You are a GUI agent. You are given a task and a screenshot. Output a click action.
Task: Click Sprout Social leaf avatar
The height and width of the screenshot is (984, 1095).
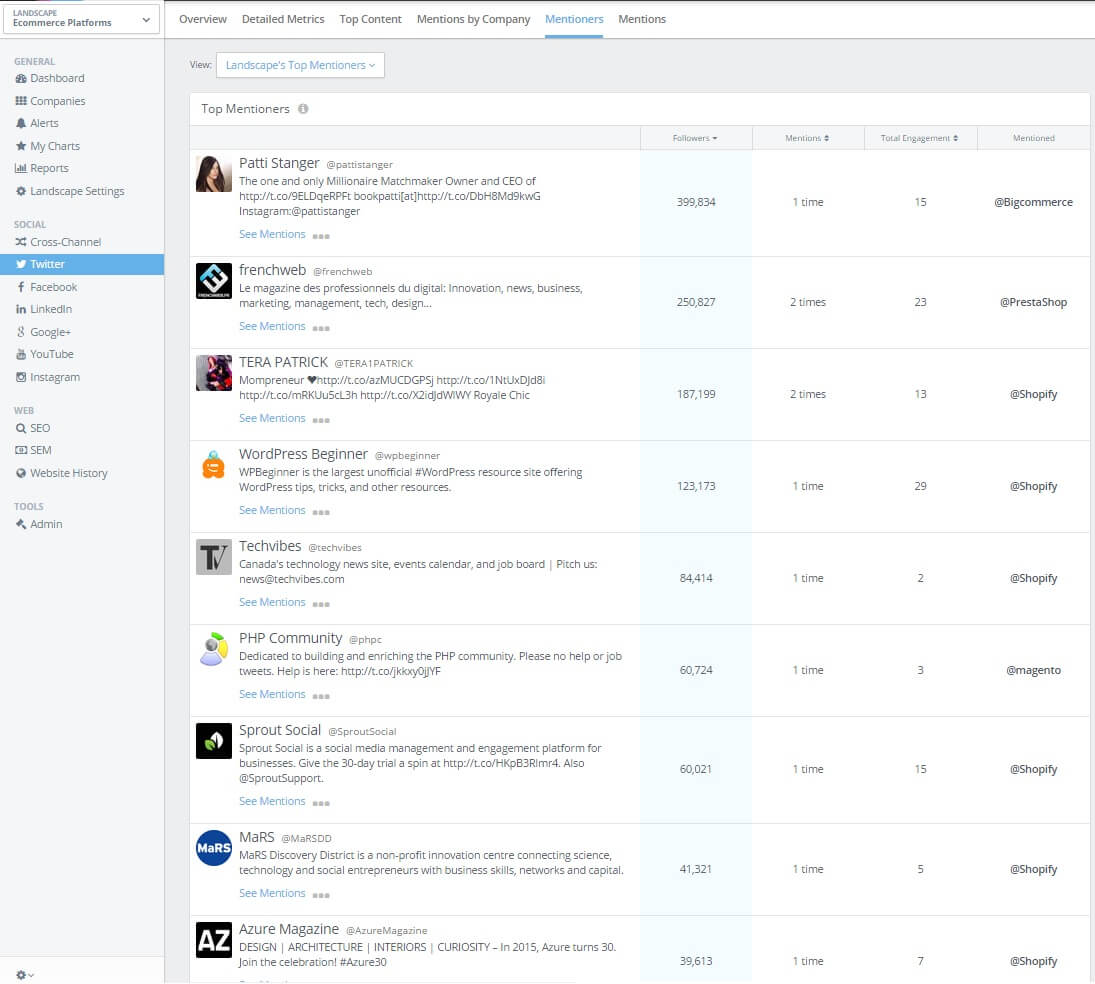coord(214,741)
